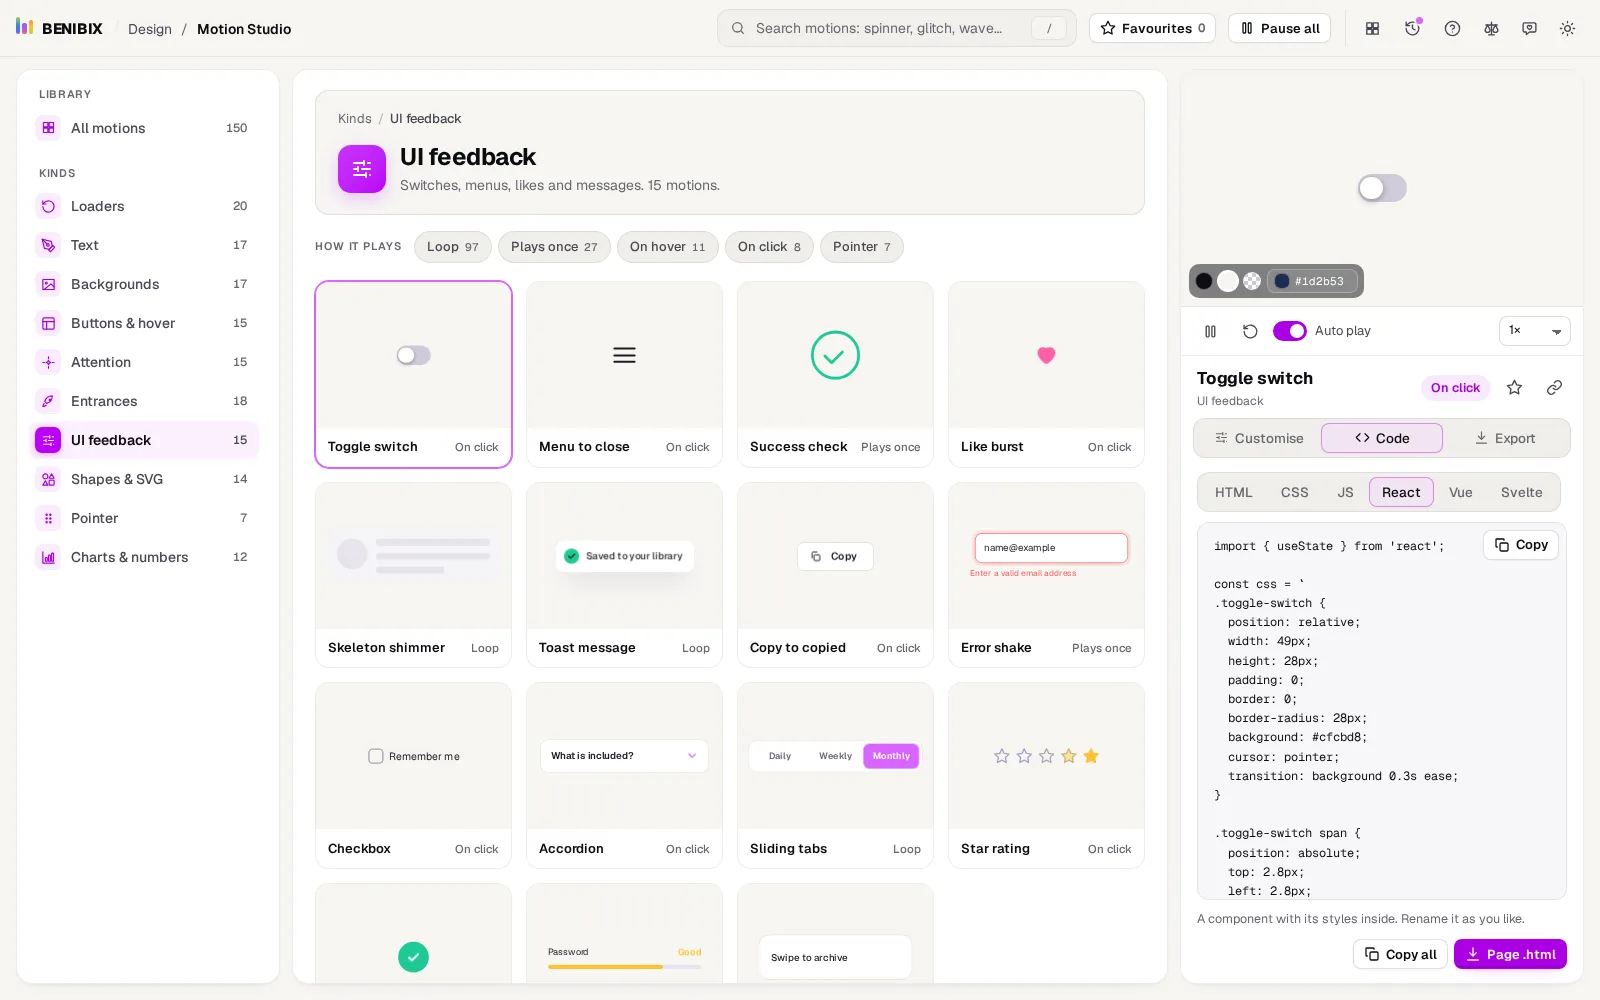Favourite Toggle switch with the star icon
1600x1000 pixels.
(x=1515, y=388)
